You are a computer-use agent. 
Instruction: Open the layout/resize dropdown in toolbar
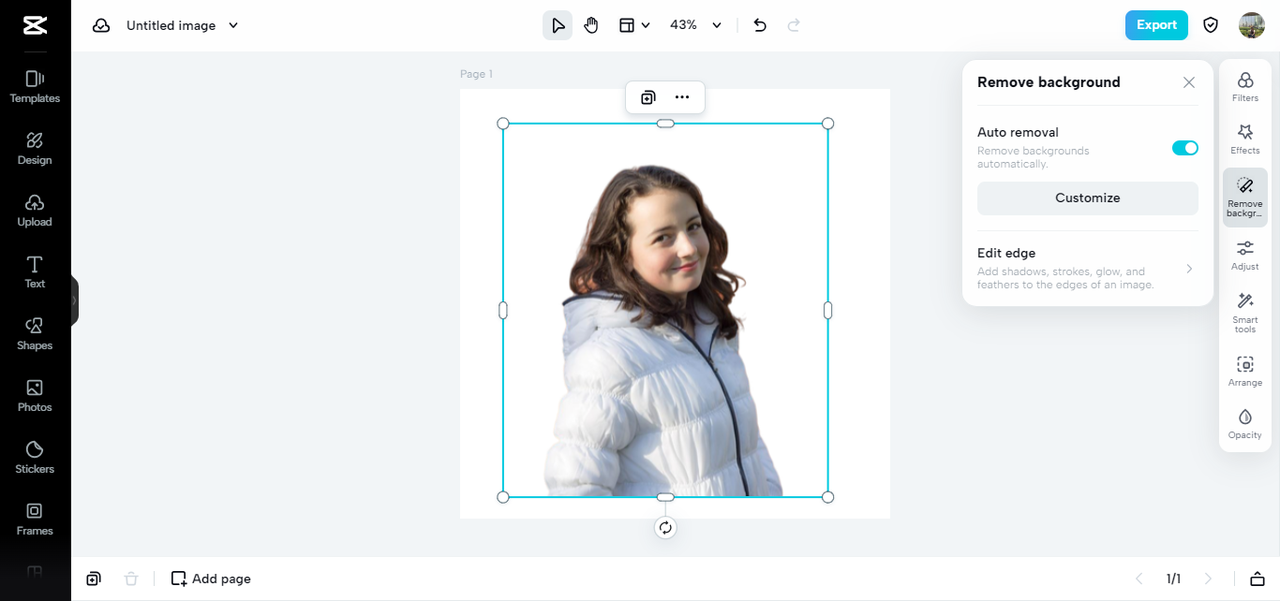tap(634, 25)
